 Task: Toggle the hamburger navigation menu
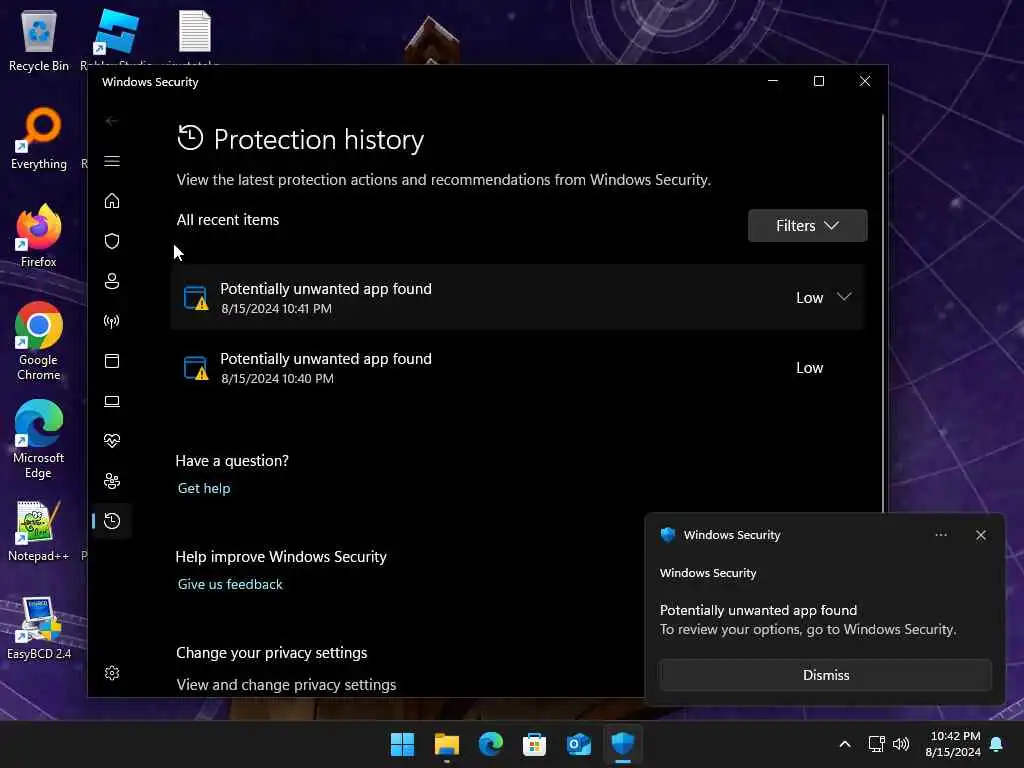112,161
